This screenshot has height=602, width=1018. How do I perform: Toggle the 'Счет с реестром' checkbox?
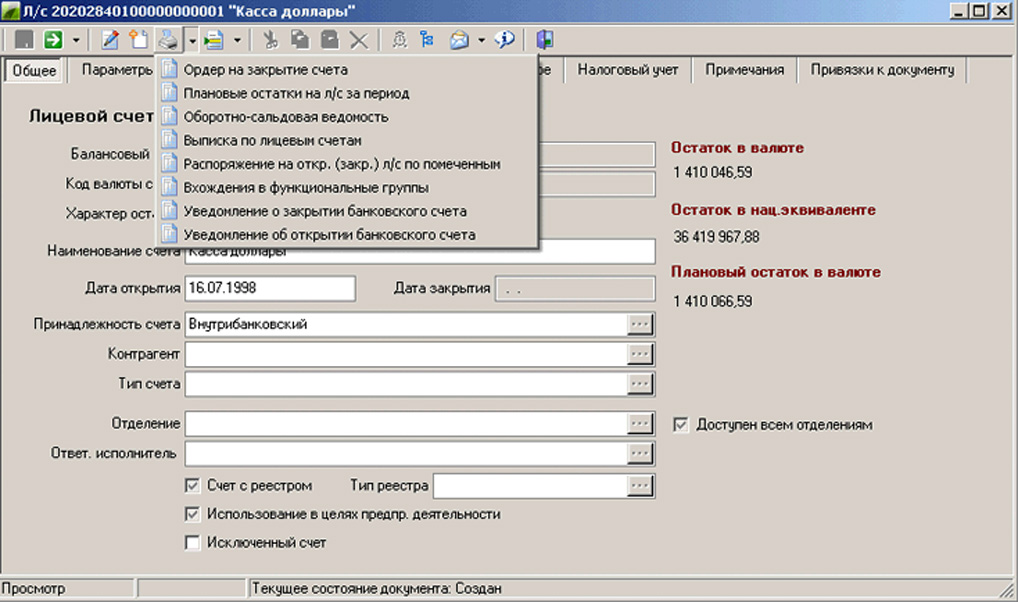(x=193, y=486)
